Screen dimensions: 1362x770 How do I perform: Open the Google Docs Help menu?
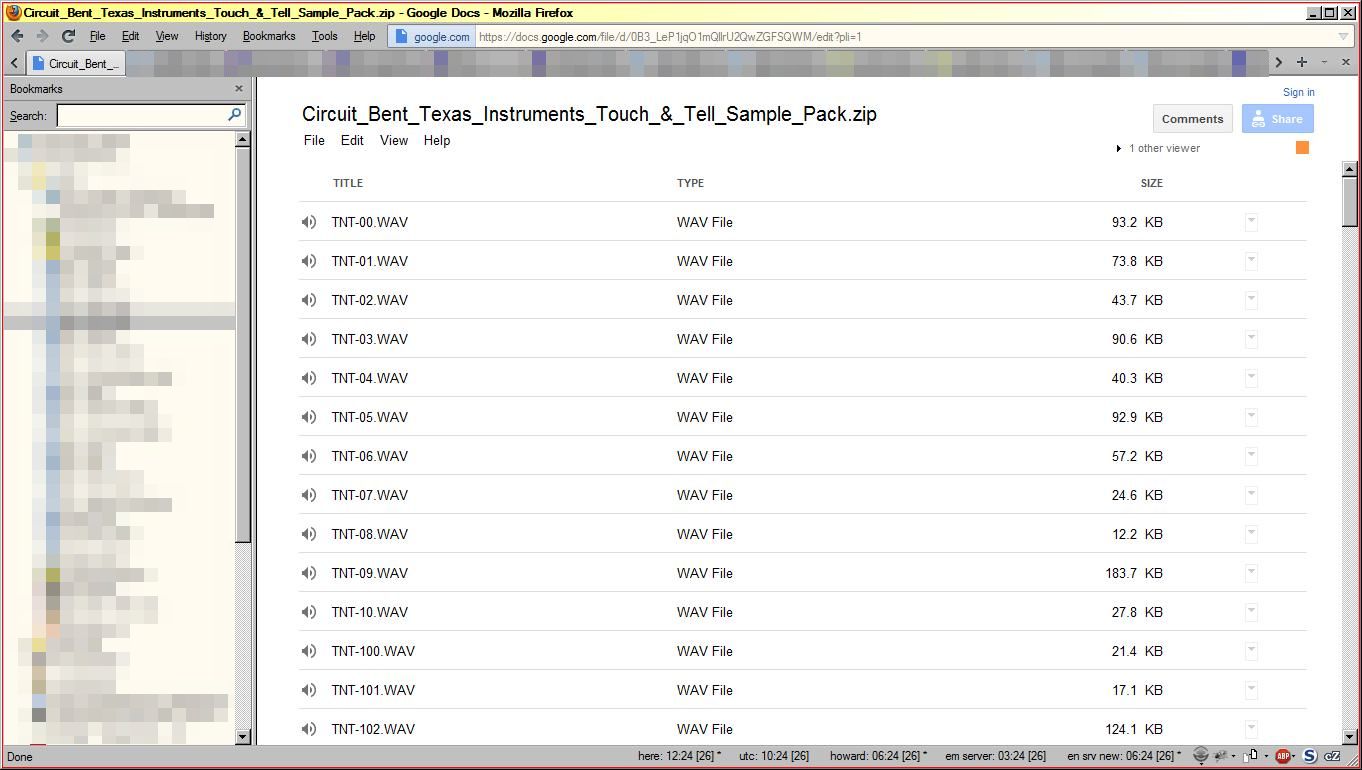[437, 140]
